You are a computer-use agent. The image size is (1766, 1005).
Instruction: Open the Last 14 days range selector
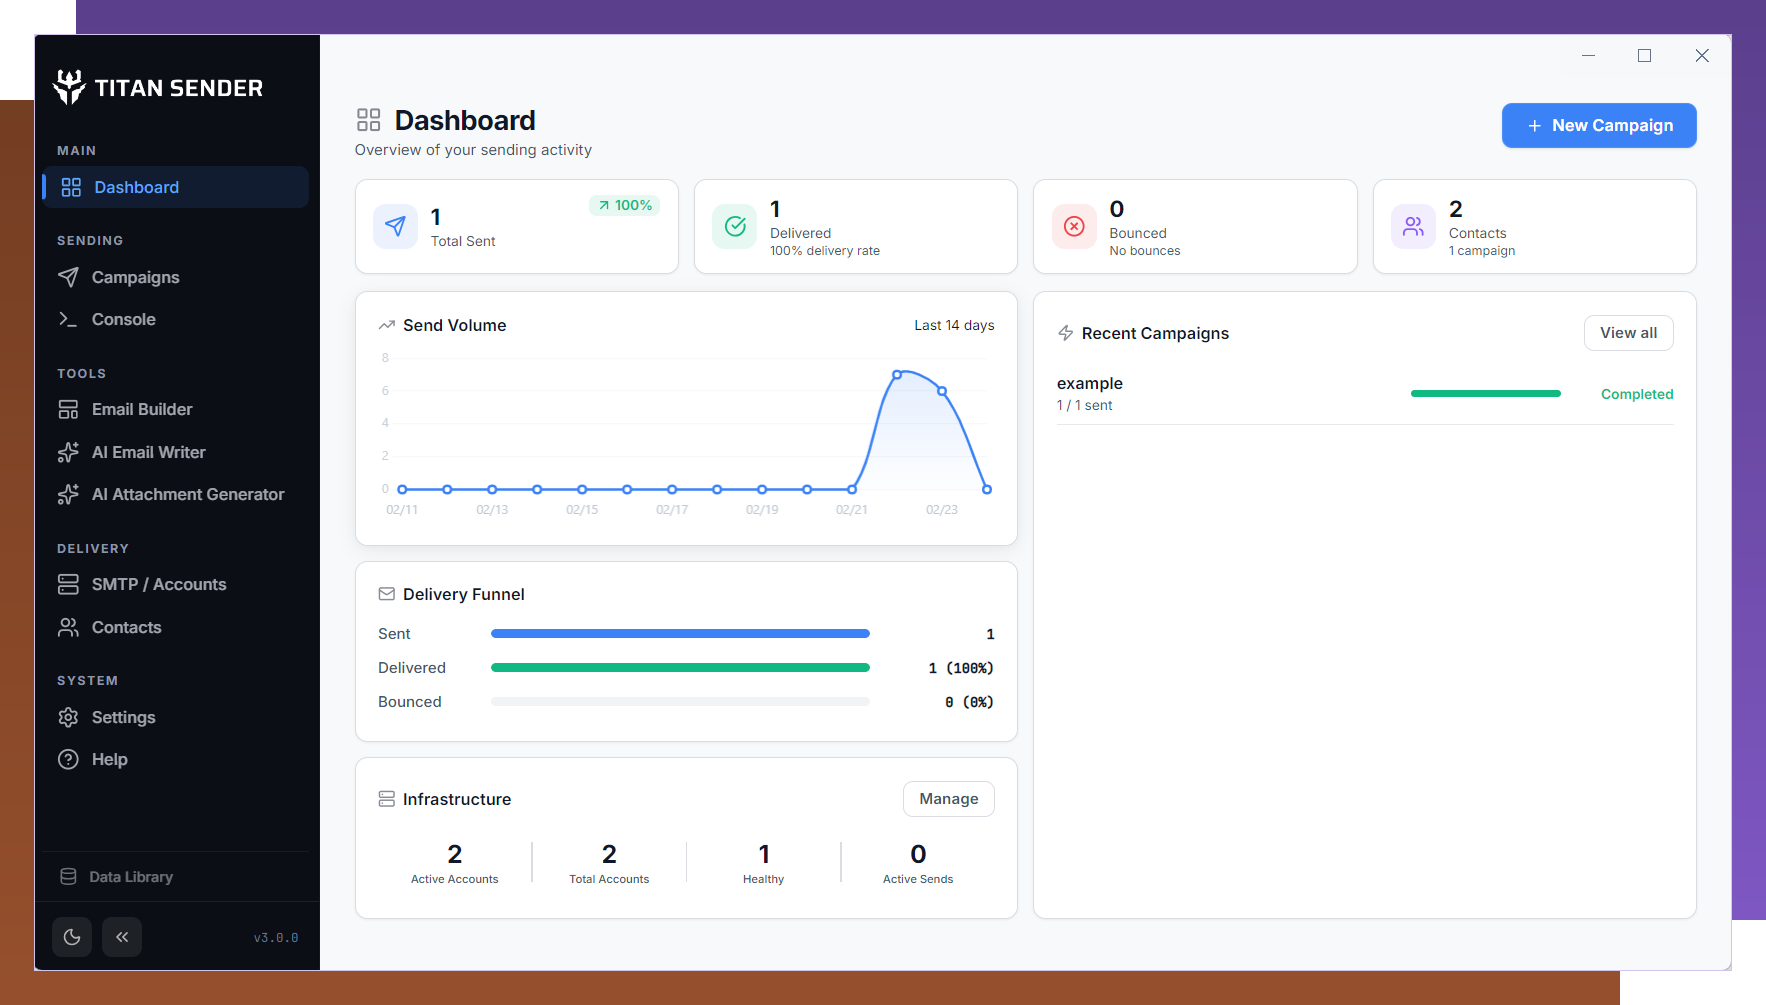tap(953, 325)
